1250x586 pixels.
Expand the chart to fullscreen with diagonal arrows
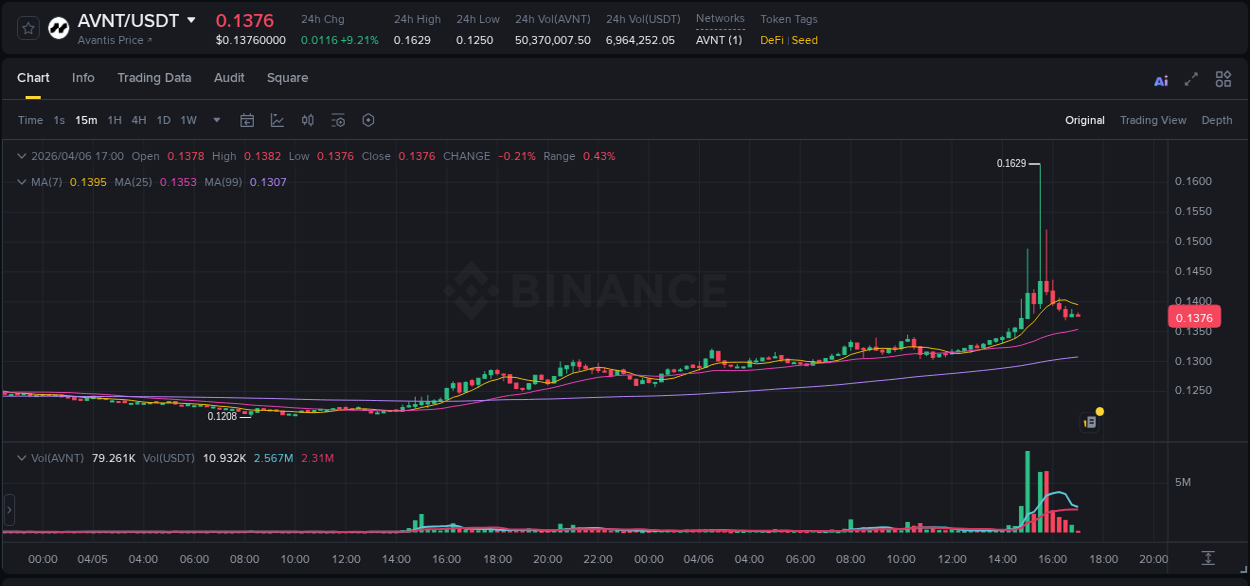point(1190,79)
